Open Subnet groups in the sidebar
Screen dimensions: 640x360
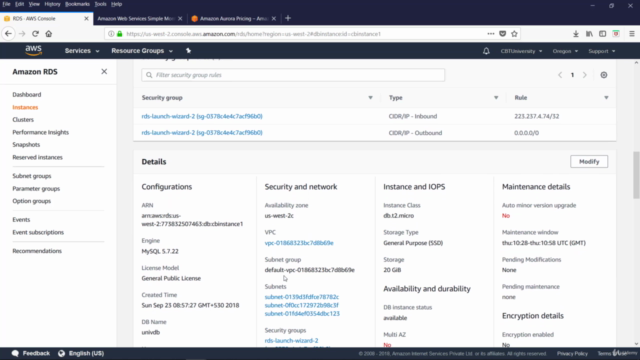pos(31,176)
